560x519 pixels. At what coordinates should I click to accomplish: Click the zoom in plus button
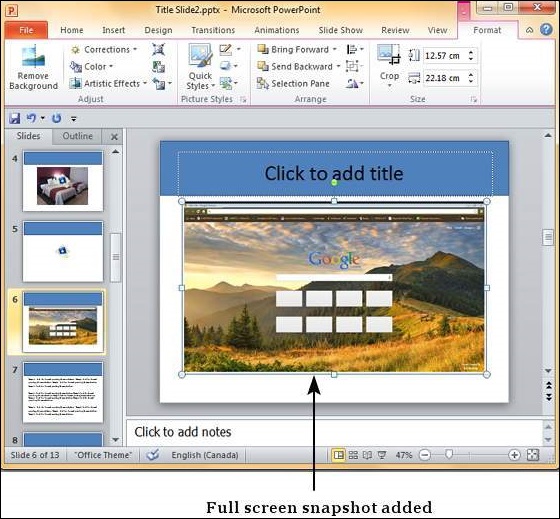pyautogui.click(x=514, y=455)
